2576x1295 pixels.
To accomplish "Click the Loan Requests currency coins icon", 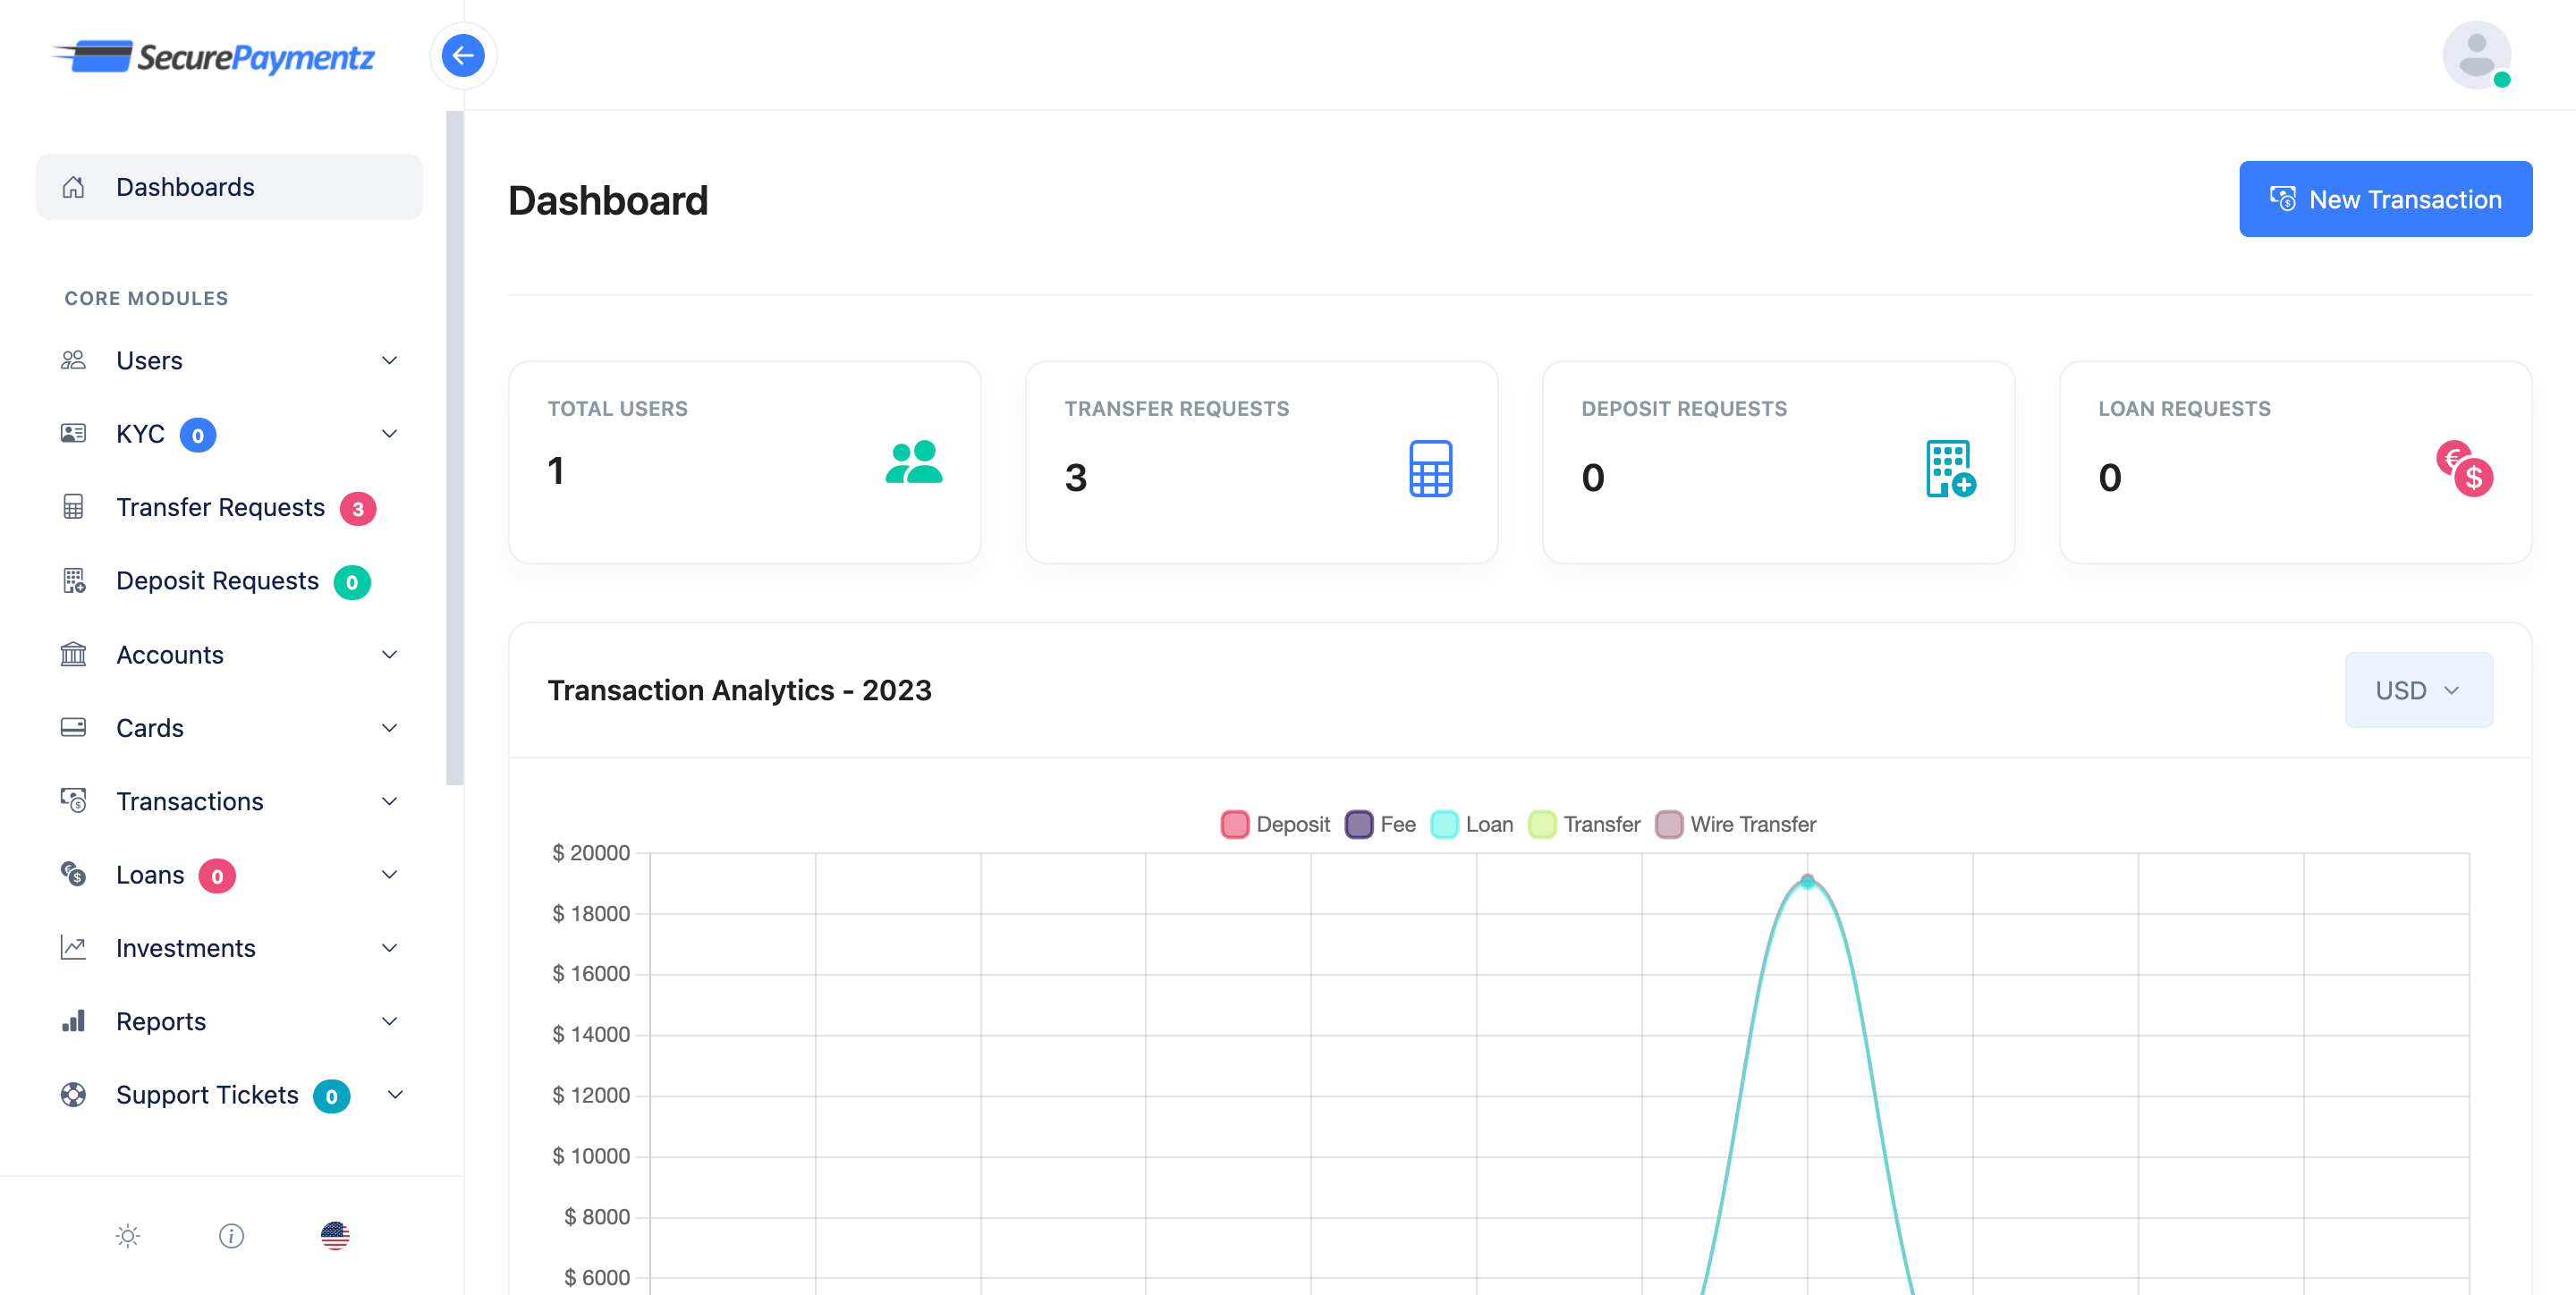I will tap(2465, 469).
